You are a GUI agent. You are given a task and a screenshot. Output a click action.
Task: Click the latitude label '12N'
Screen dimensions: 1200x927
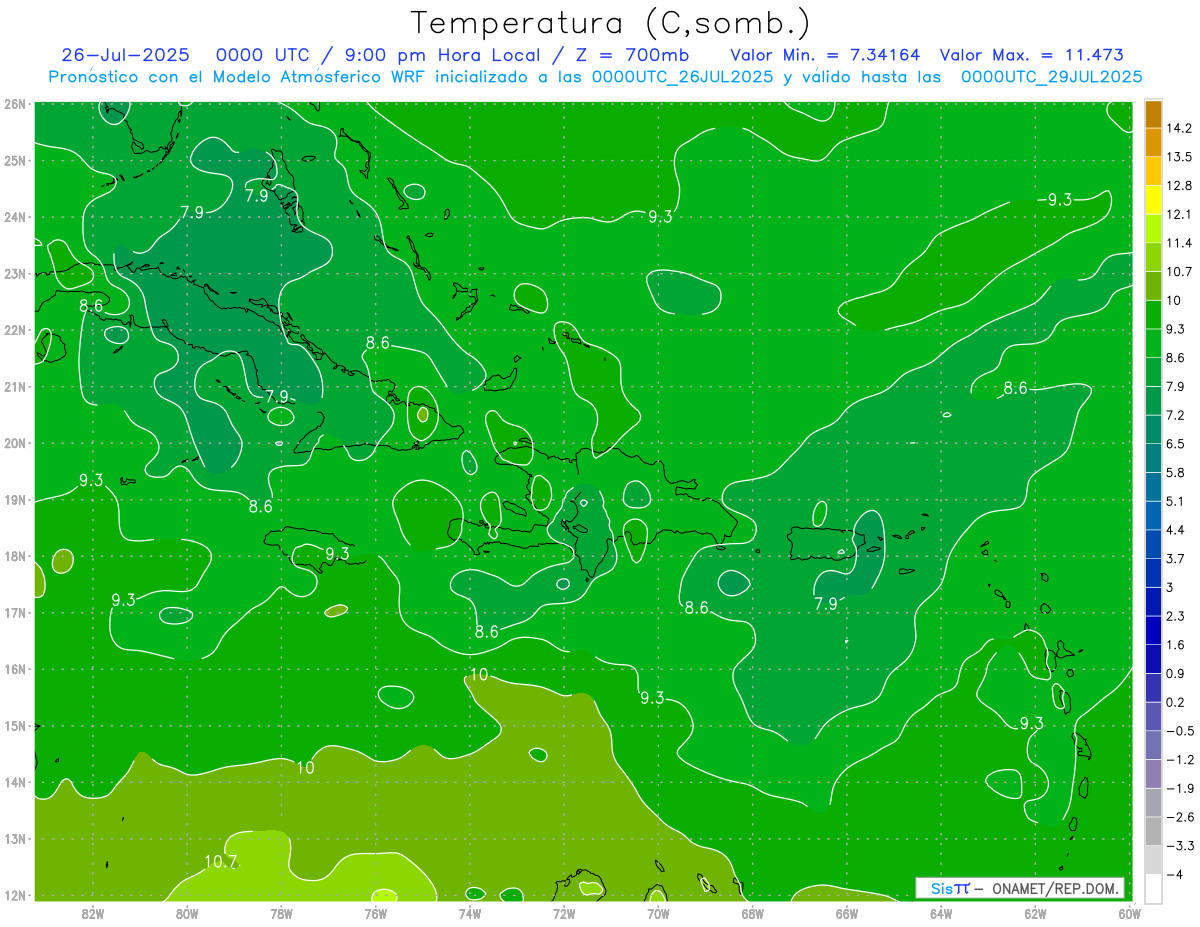pos(14,895)
